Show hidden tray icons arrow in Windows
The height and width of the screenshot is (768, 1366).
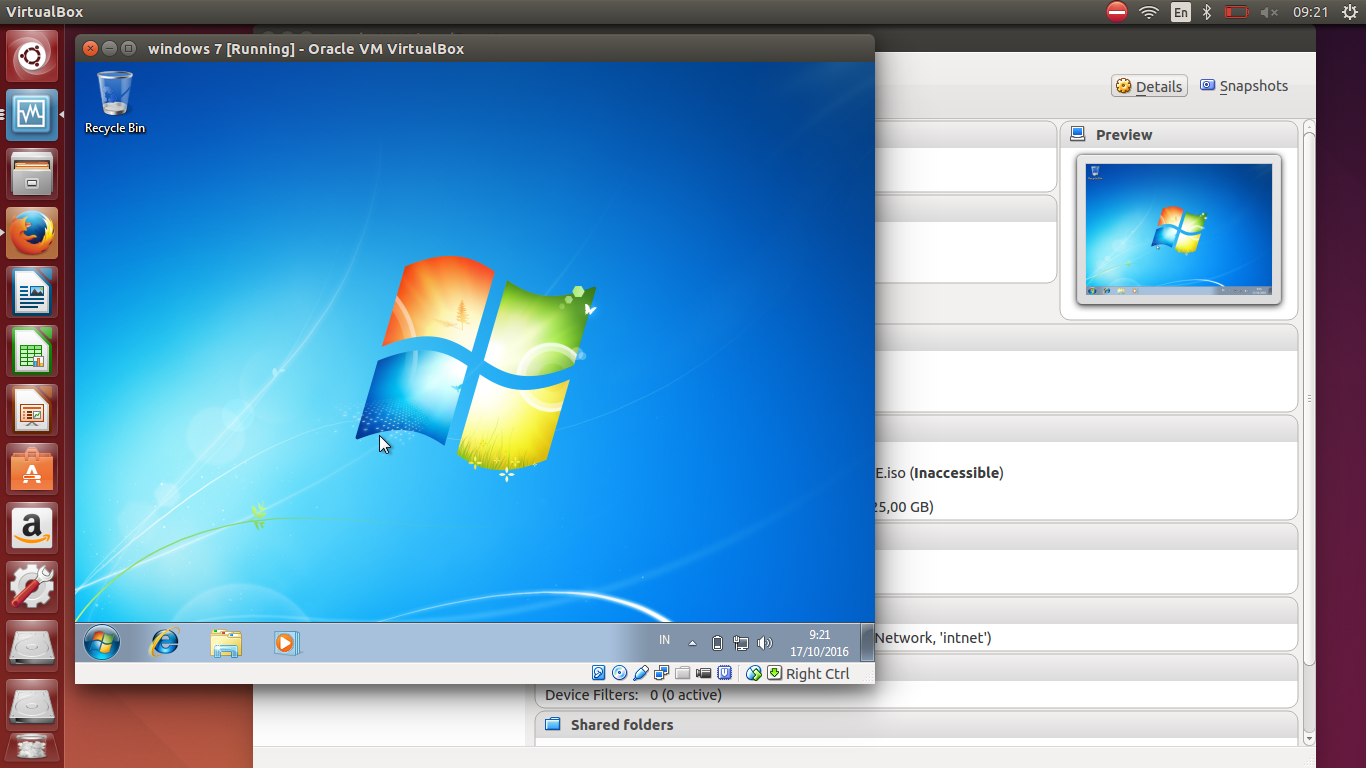click(692, 643)
